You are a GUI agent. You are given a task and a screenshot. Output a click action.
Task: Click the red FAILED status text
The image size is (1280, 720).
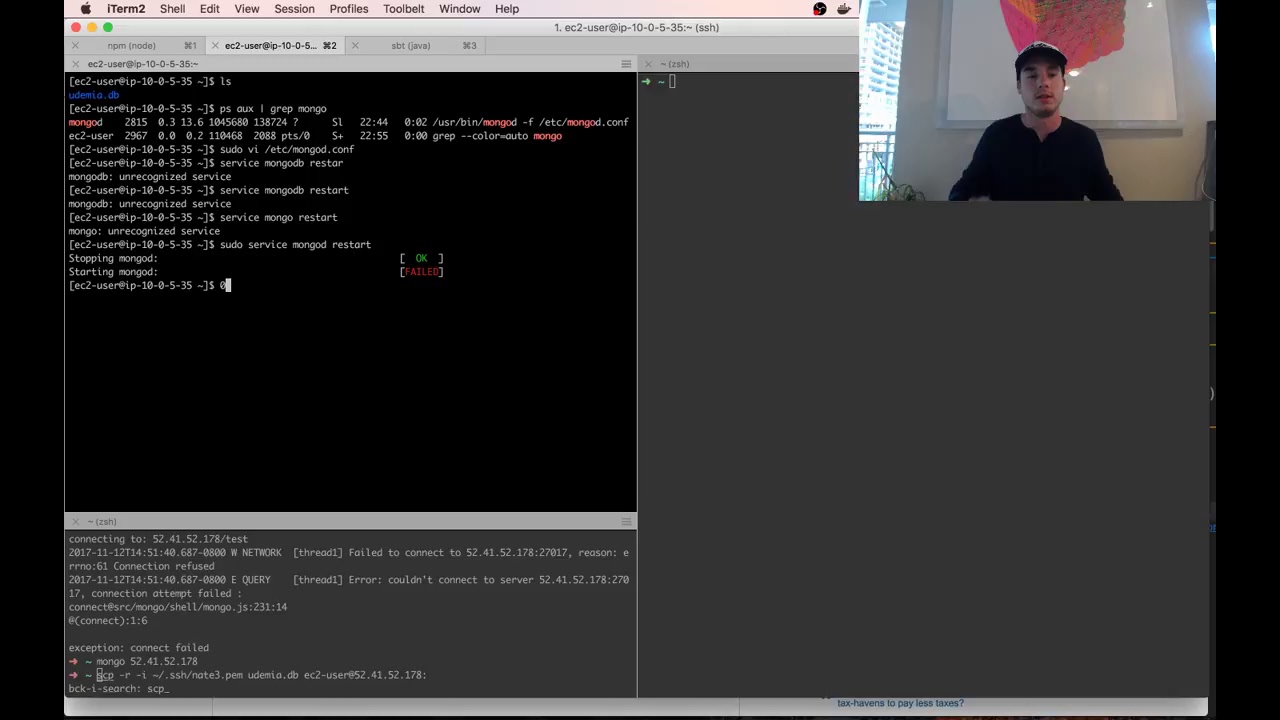tap(421, 272)
